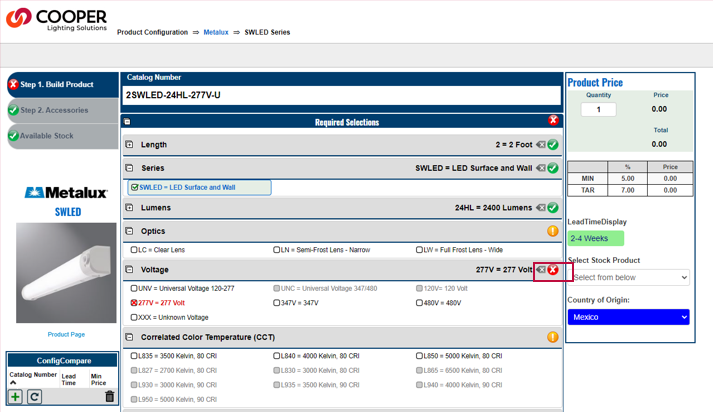Check L850 = 5000 Kelvin, 80 CRI
713x412 pixels.
pos(419,356)
